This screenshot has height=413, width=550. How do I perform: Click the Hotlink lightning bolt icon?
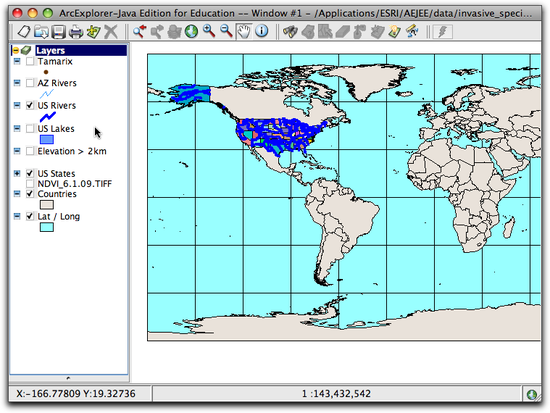443,32
